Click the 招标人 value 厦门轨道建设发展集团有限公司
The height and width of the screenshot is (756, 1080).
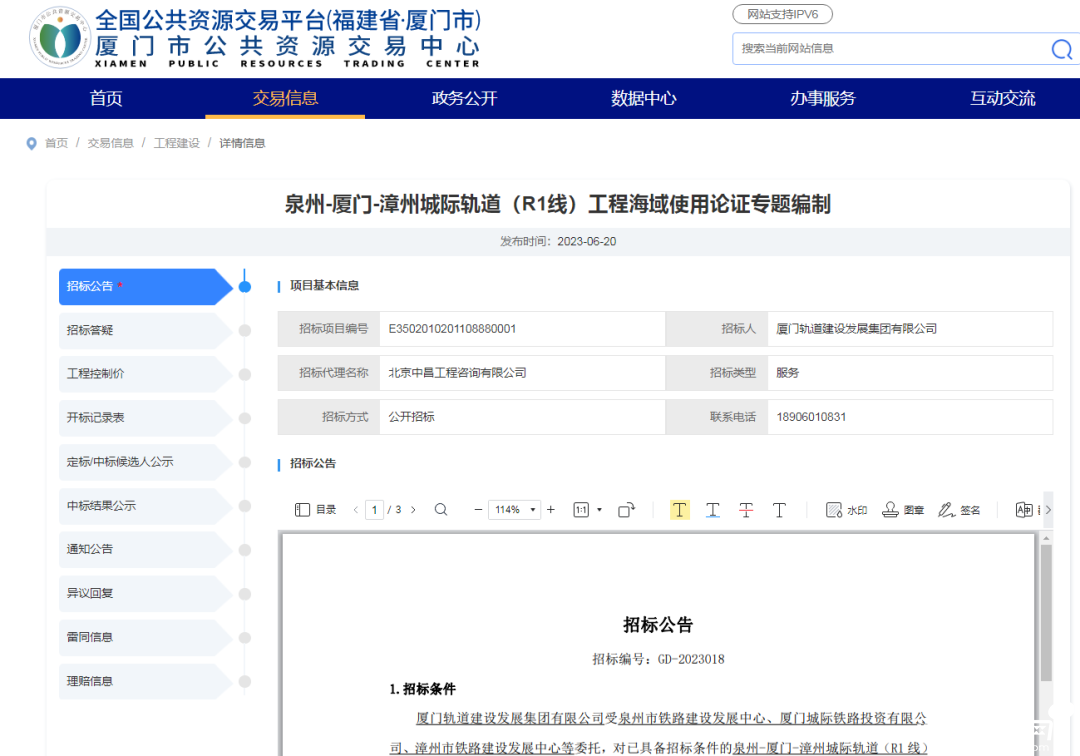pos(856,329)
